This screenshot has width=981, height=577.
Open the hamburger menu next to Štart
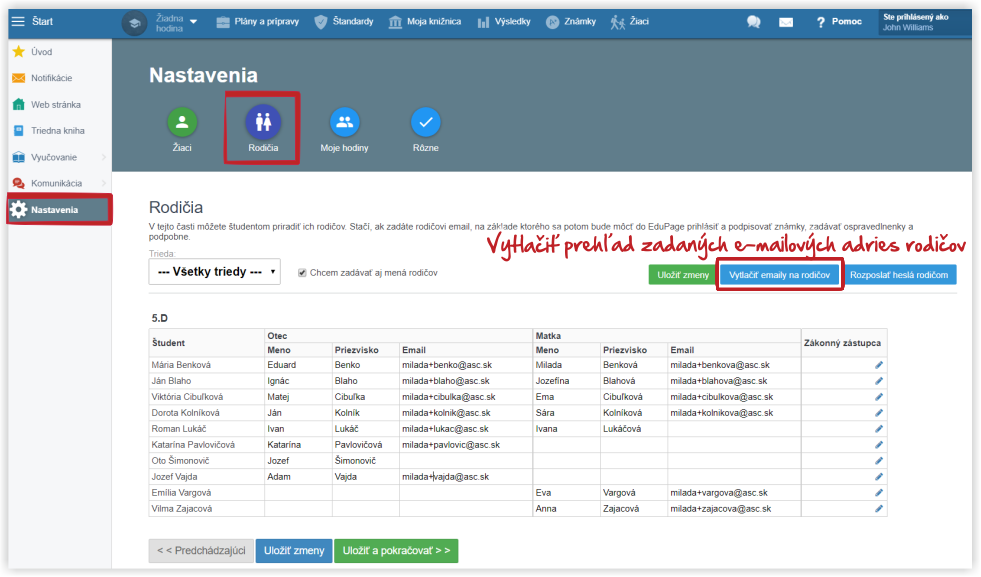[18, 21]
